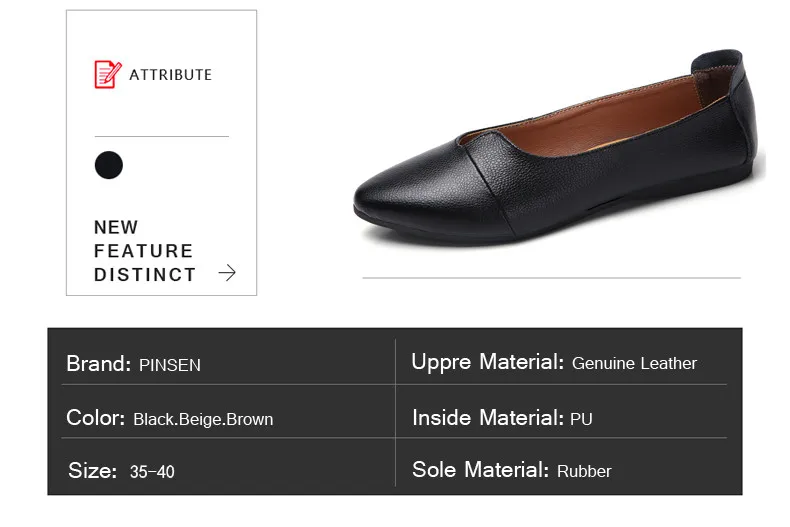Click the 35-40 size value
Image resolution: width=790 pixels, height=527 pixels.
click(152, 472)
